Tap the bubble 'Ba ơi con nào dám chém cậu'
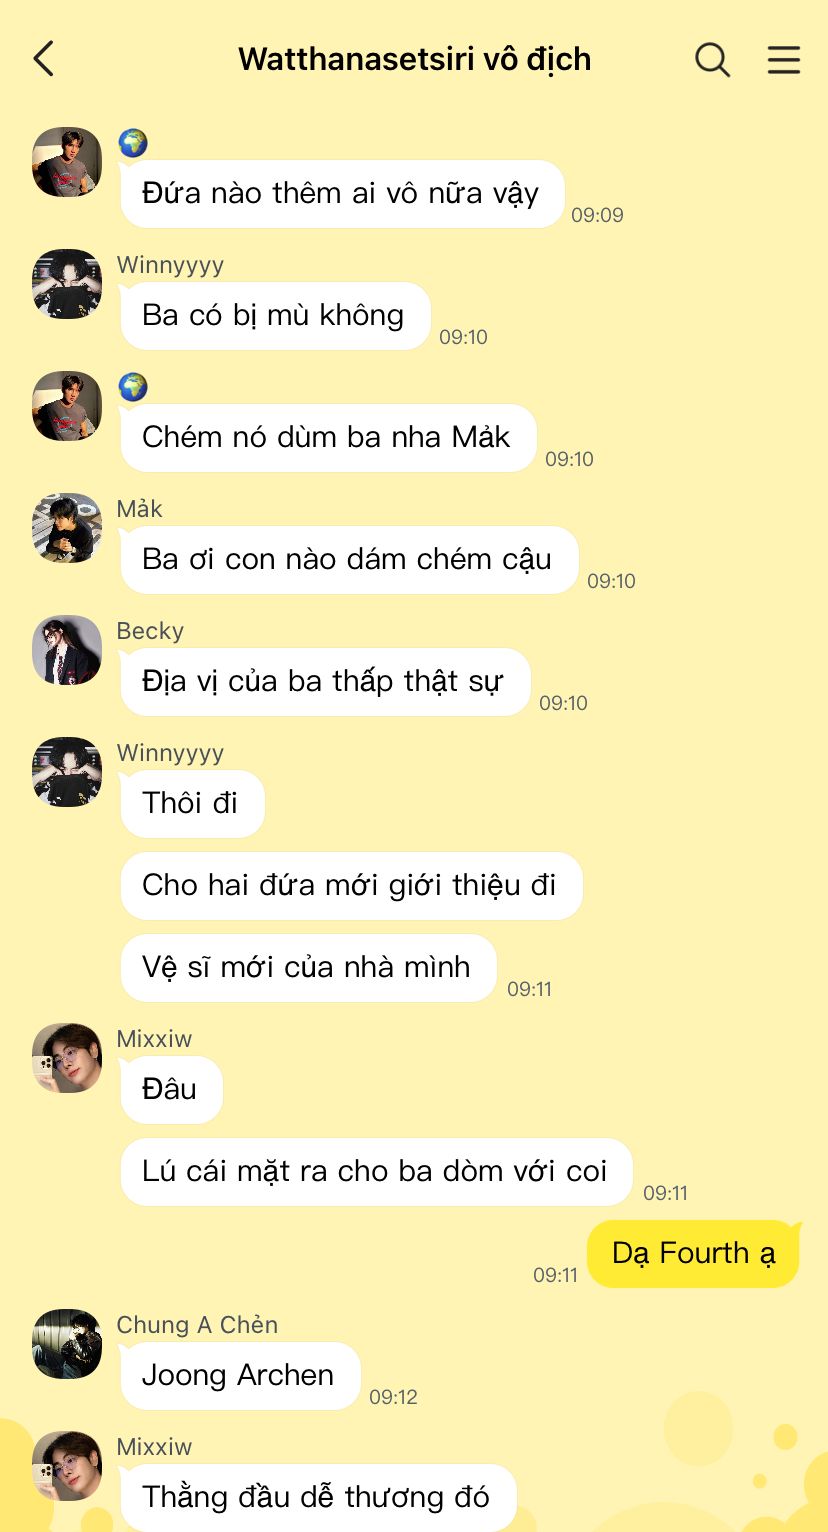828x1532 pixels. [x=349, y=560]
